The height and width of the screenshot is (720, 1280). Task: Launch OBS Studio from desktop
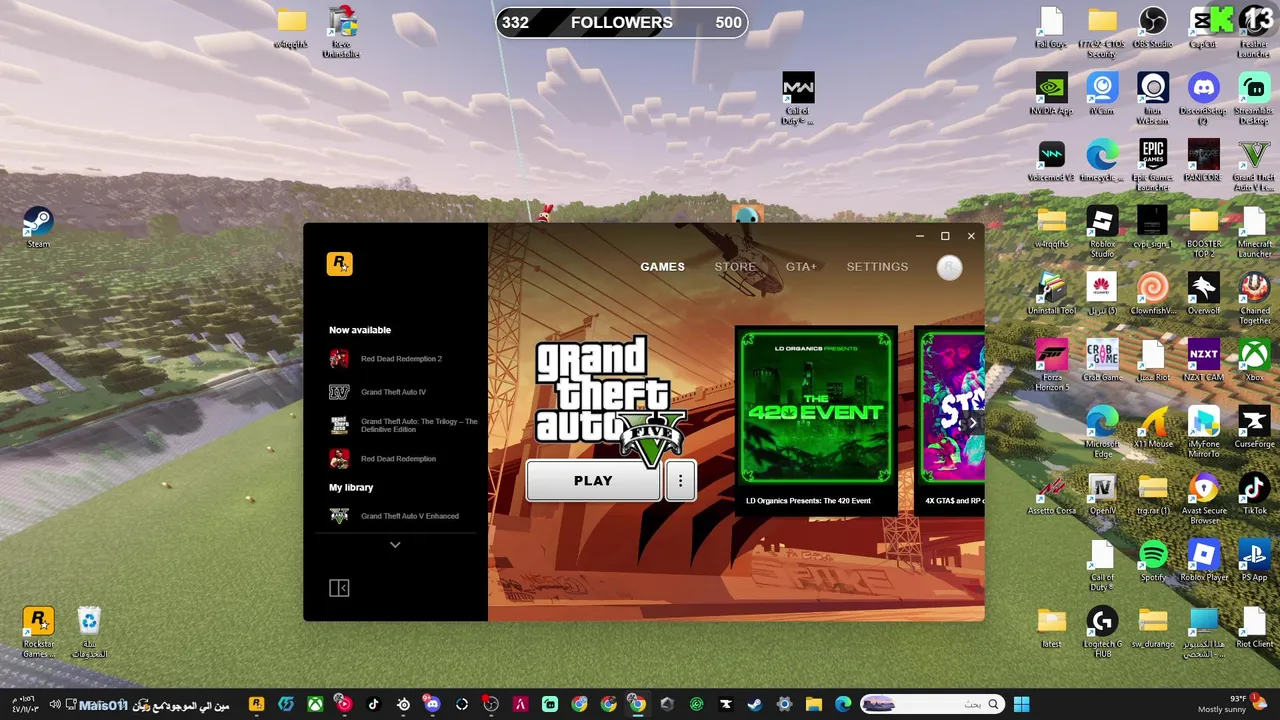pos(1153,28)
